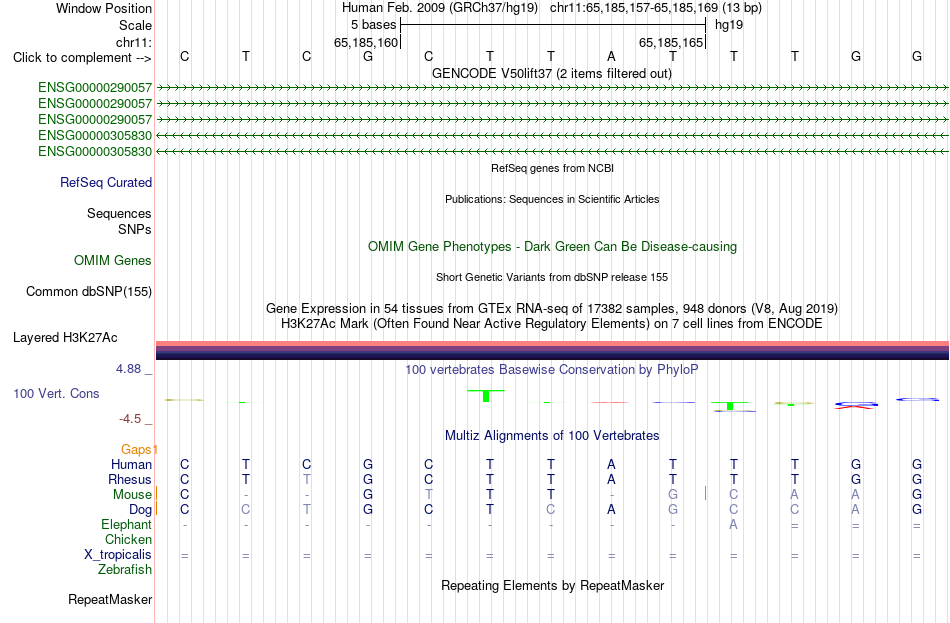Select the Chicken species label

(x=128, y=539)
